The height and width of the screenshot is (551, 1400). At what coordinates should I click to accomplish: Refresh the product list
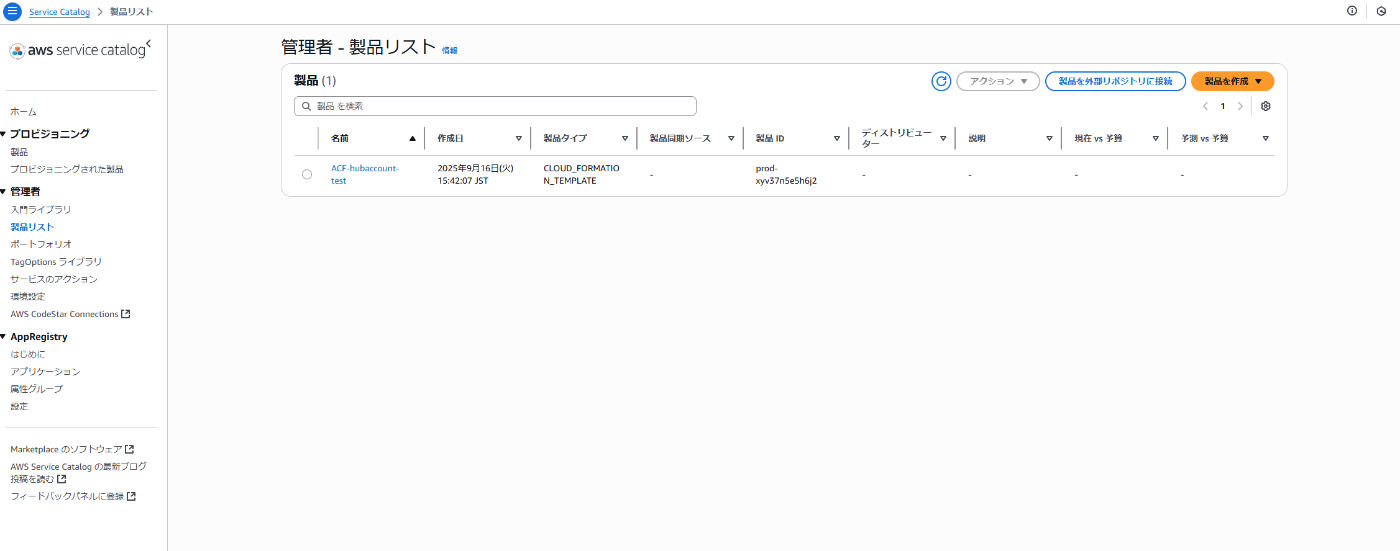coord(941,81)
